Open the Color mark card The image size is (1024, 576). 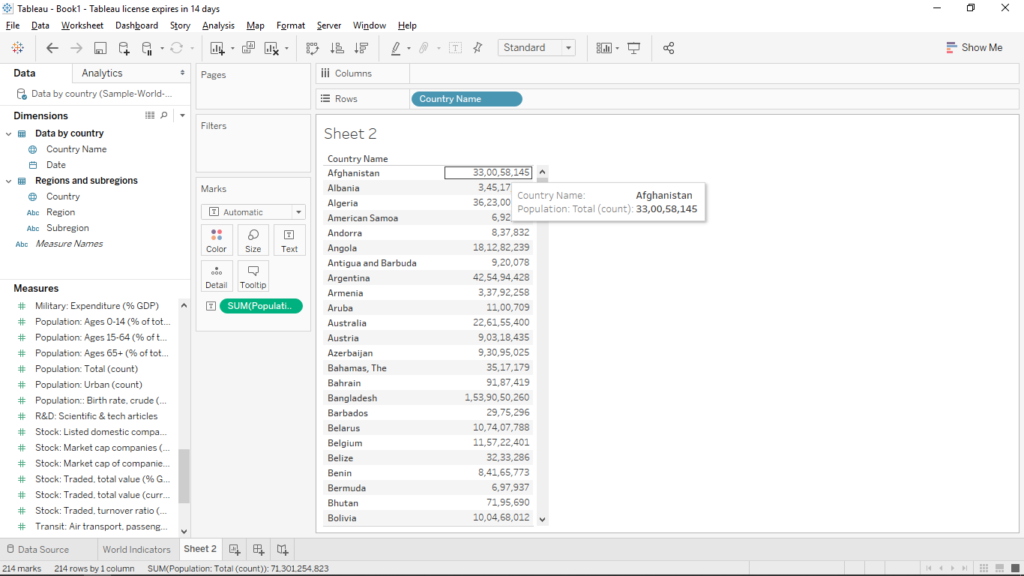click(x=216, y=240)
